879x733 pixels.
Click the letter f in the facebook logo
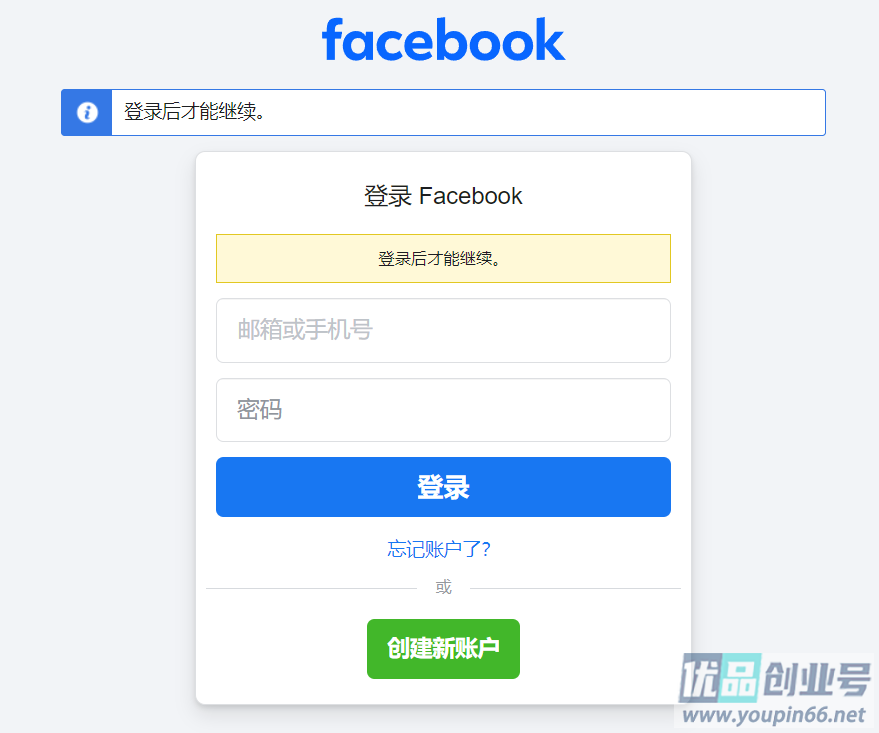332,39
